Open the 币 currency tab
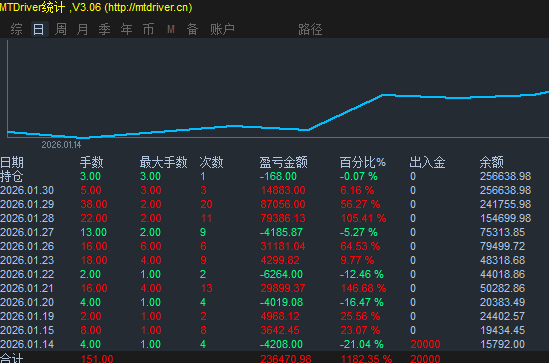This screenshot has width=549, height=363. pos(148,29)
